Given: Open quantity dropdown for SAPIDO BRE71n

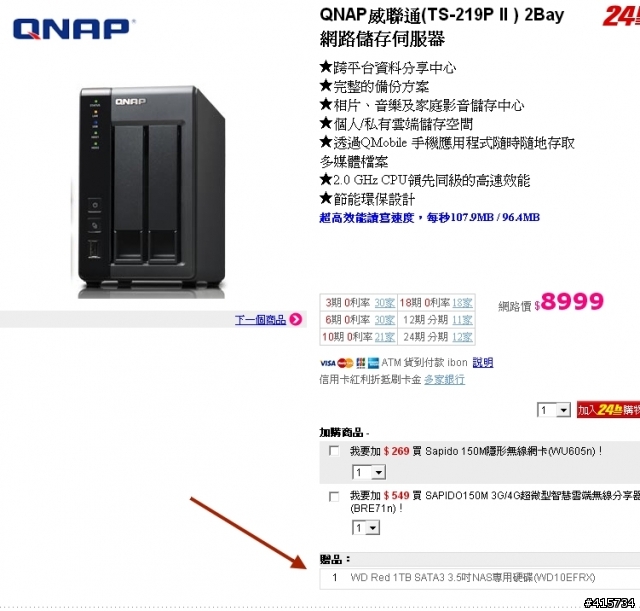Looking at the screenshot, I should [x=366, y=528].
